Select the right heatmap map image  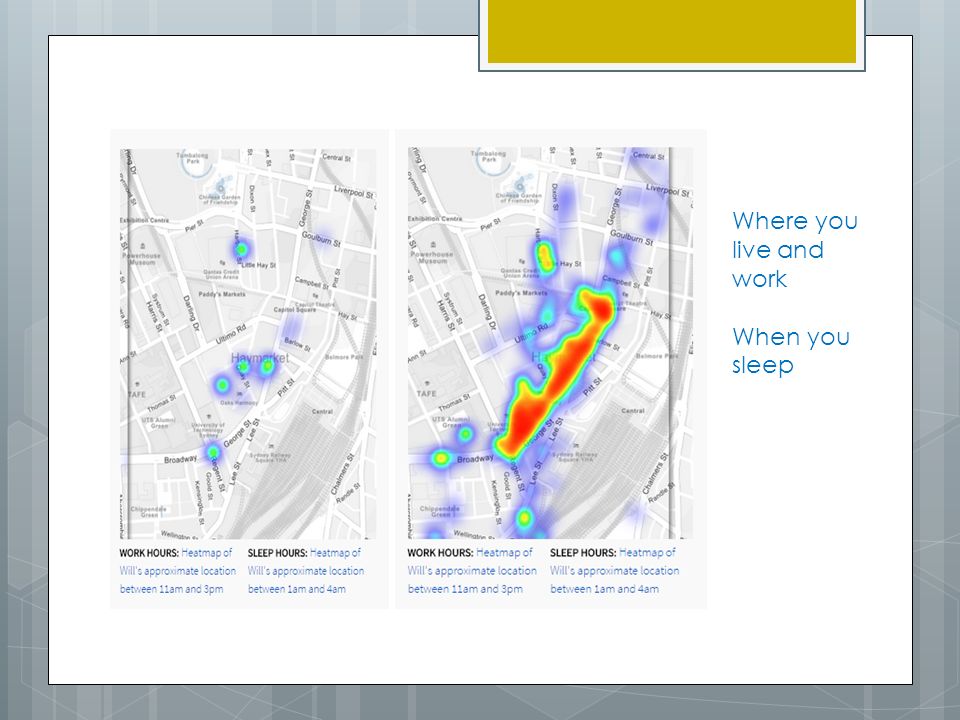(x=550, y=343)
